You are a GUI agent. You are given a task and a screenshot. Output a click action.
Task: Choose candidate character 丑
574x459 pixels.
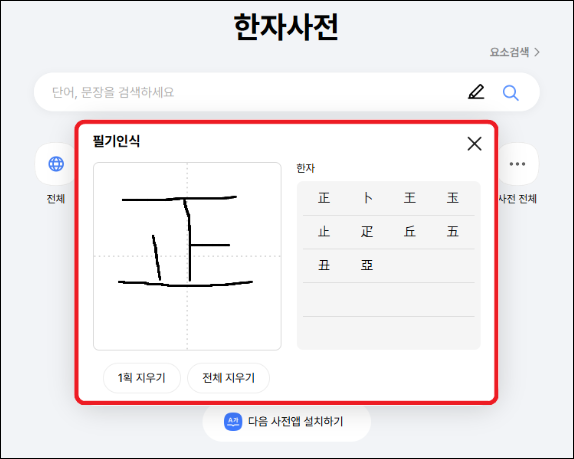(324, 265)
